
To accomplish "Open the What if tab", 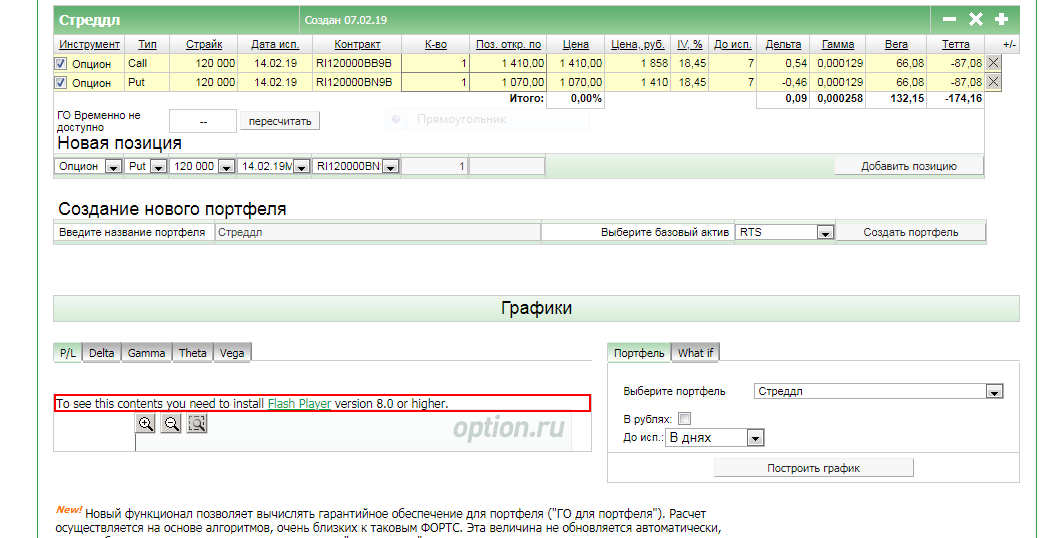I will (696, 353).
